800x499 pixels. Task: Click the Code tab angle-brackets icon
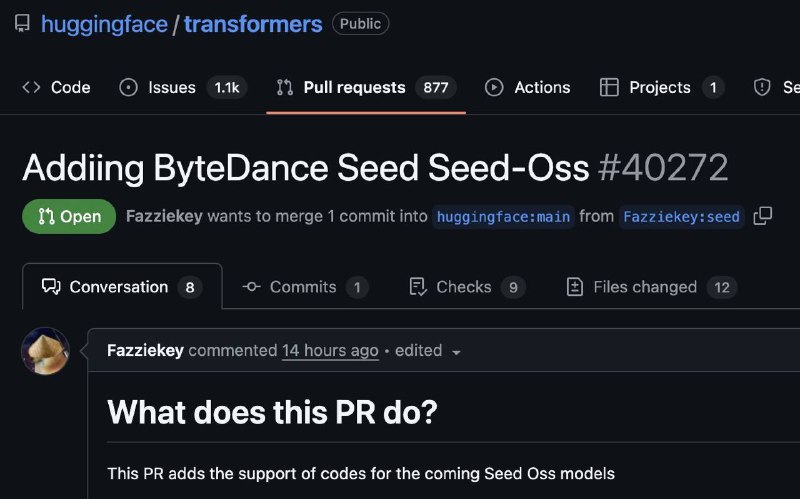coord(31,87)
